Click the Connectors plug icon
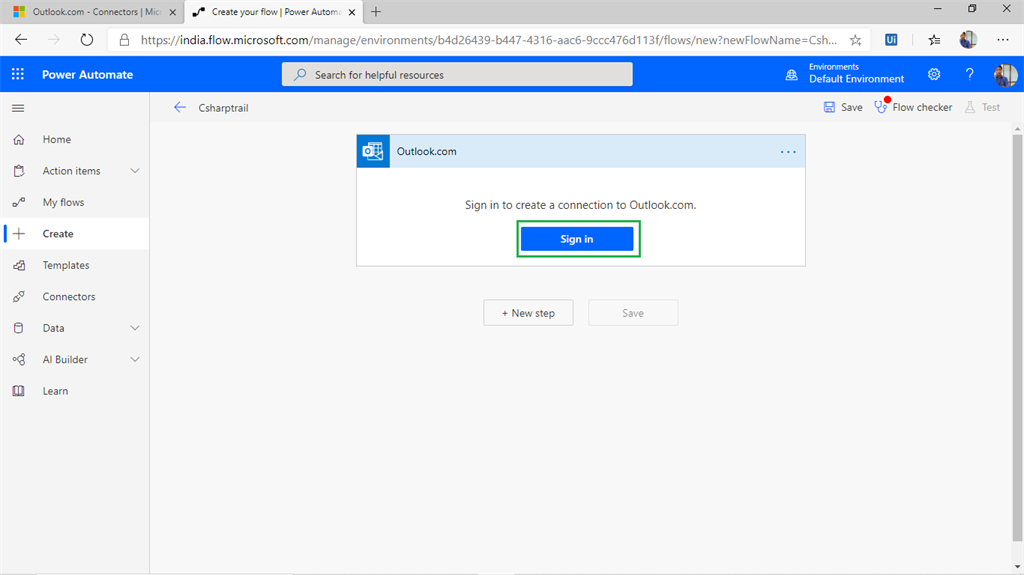 (x=19, y=296)
